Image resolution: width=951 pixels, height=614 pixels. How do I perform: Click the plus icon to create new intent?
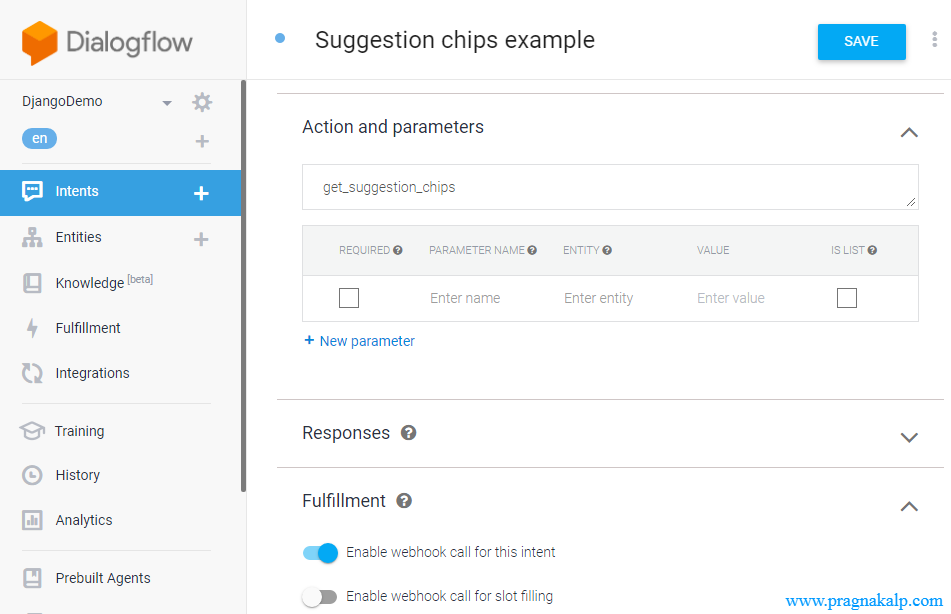tap(201, 193)
